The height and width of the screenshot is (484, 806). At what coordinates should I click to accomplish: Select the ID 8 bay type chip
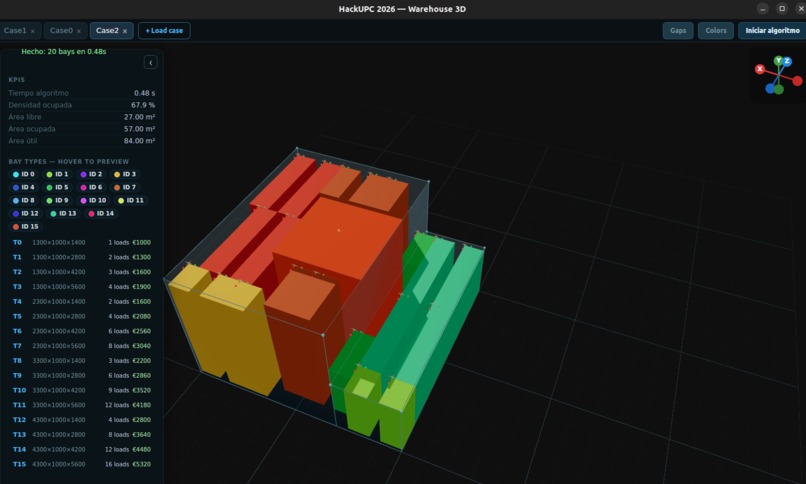[24, 200]
